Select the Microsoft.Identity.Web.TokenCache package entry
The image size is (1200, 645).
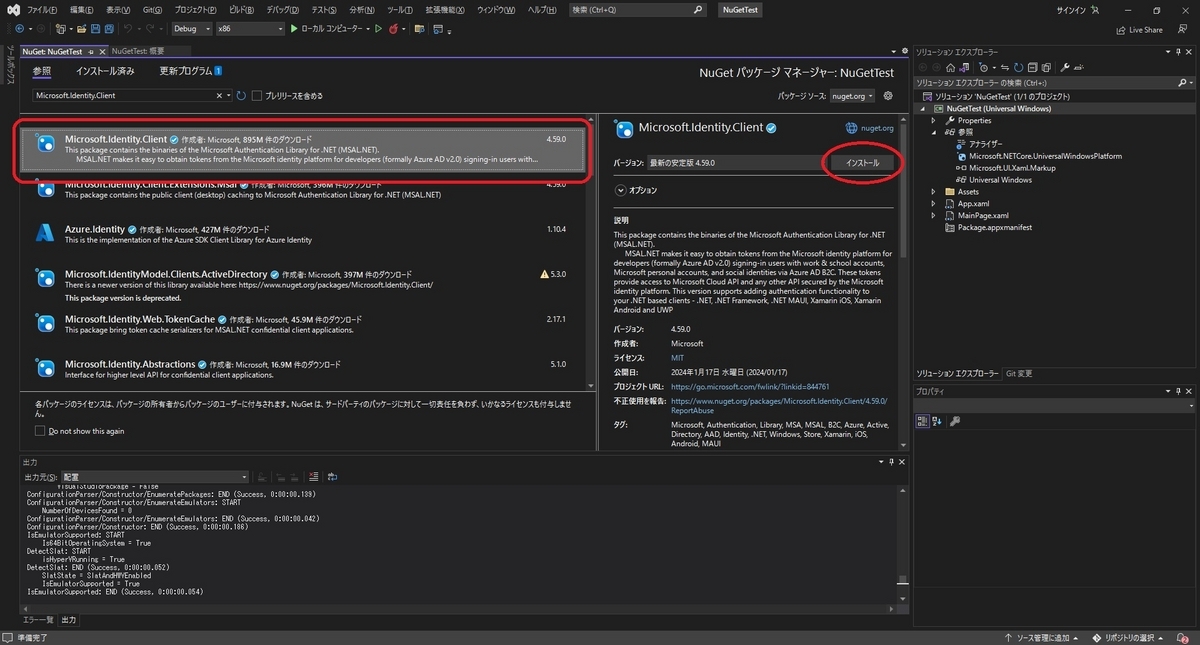tap(304, 325)
